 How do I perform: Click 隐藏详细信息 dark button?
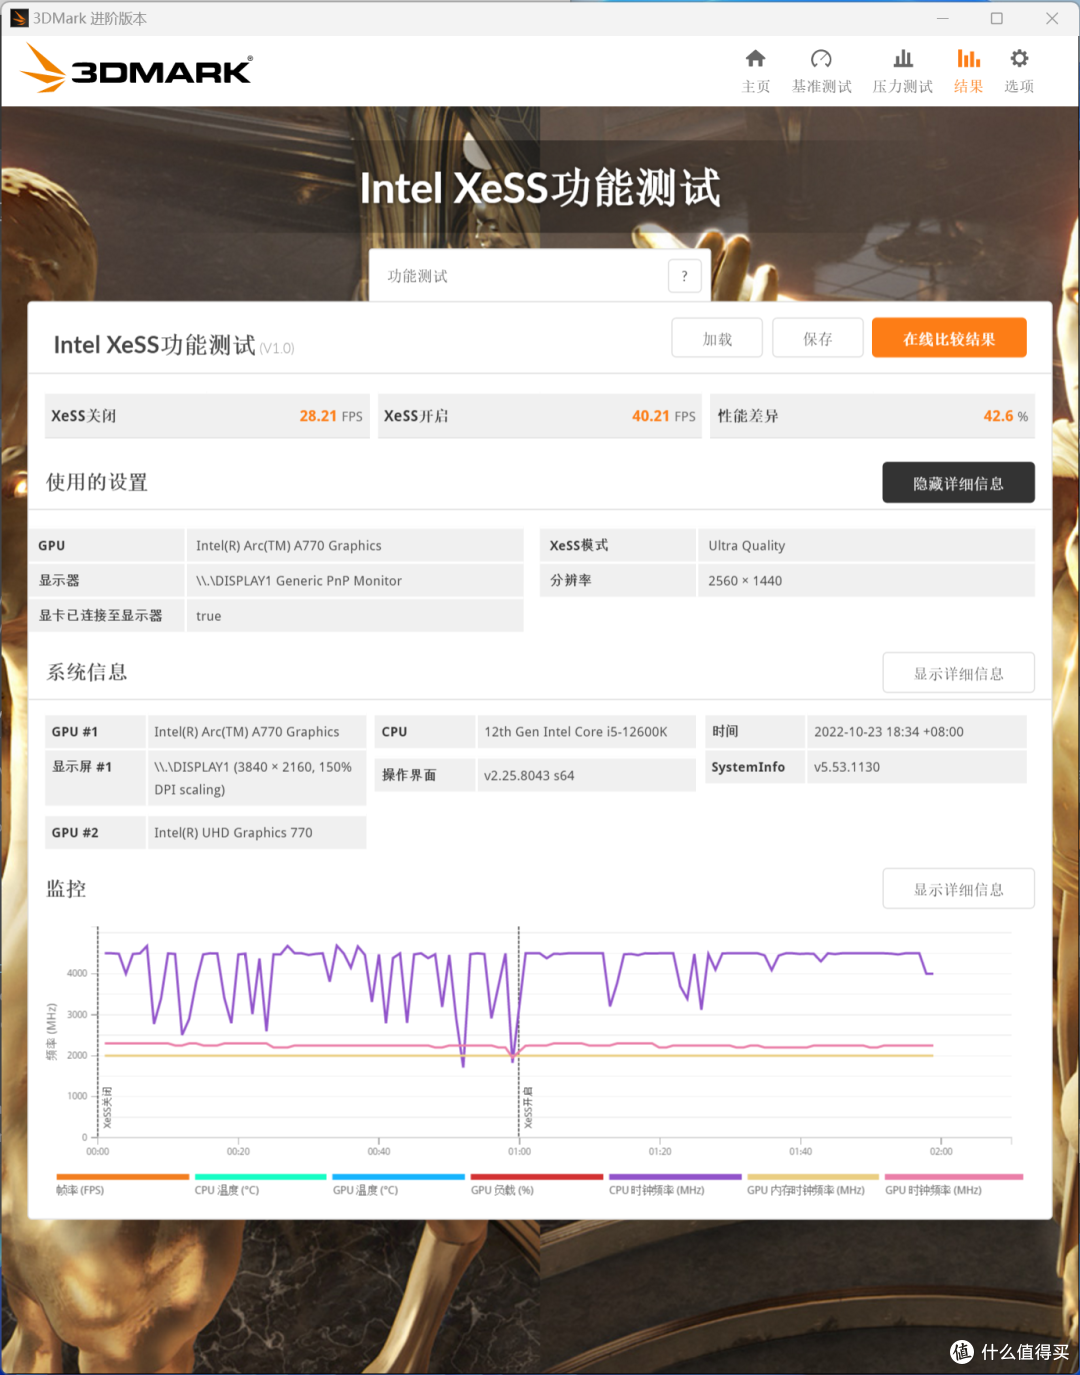pos(958,483)
